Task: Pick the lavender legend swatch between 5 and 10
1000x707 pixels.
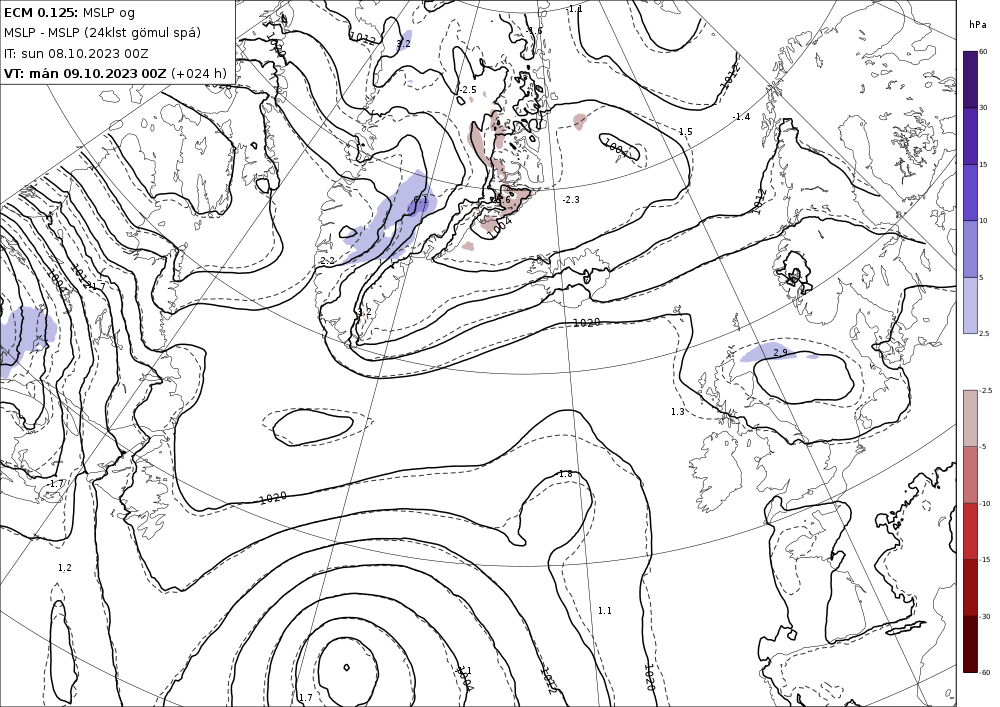Action: 970,249
